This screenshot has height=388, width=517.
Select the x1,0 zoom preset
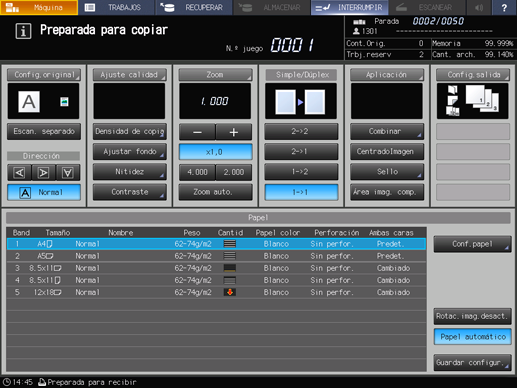click(x=215, y=152)
